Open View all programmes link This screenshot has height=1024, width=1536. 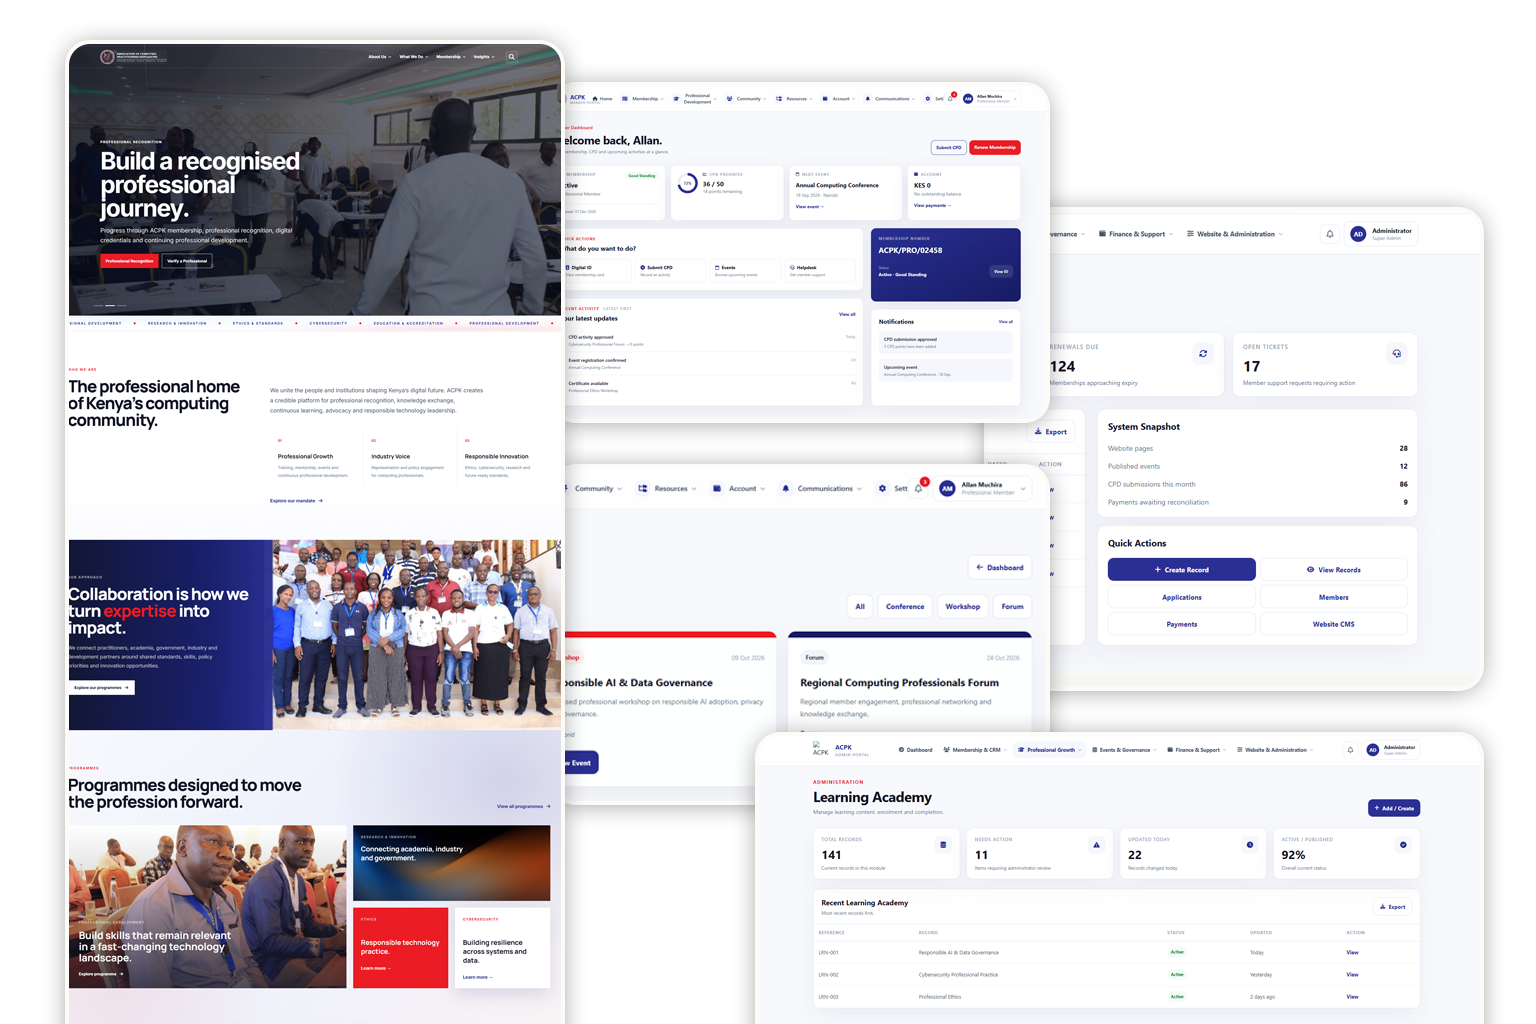pos(523,806)
